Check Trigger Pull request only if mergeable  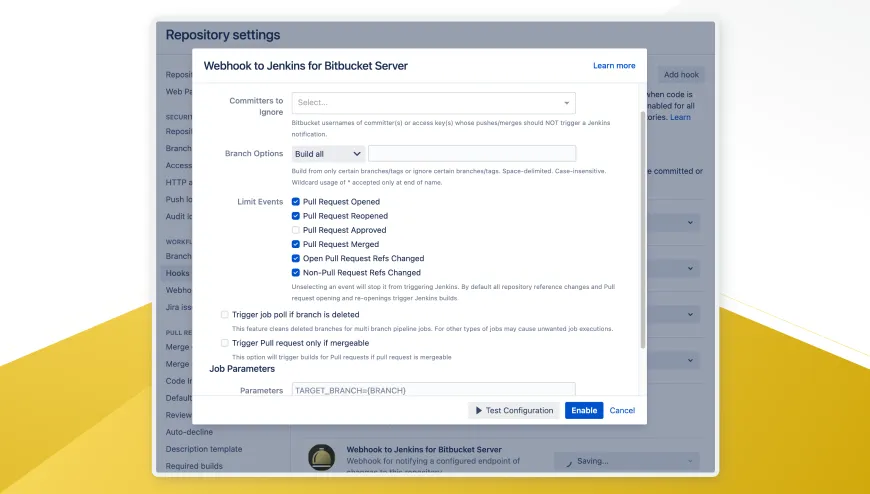225,343
